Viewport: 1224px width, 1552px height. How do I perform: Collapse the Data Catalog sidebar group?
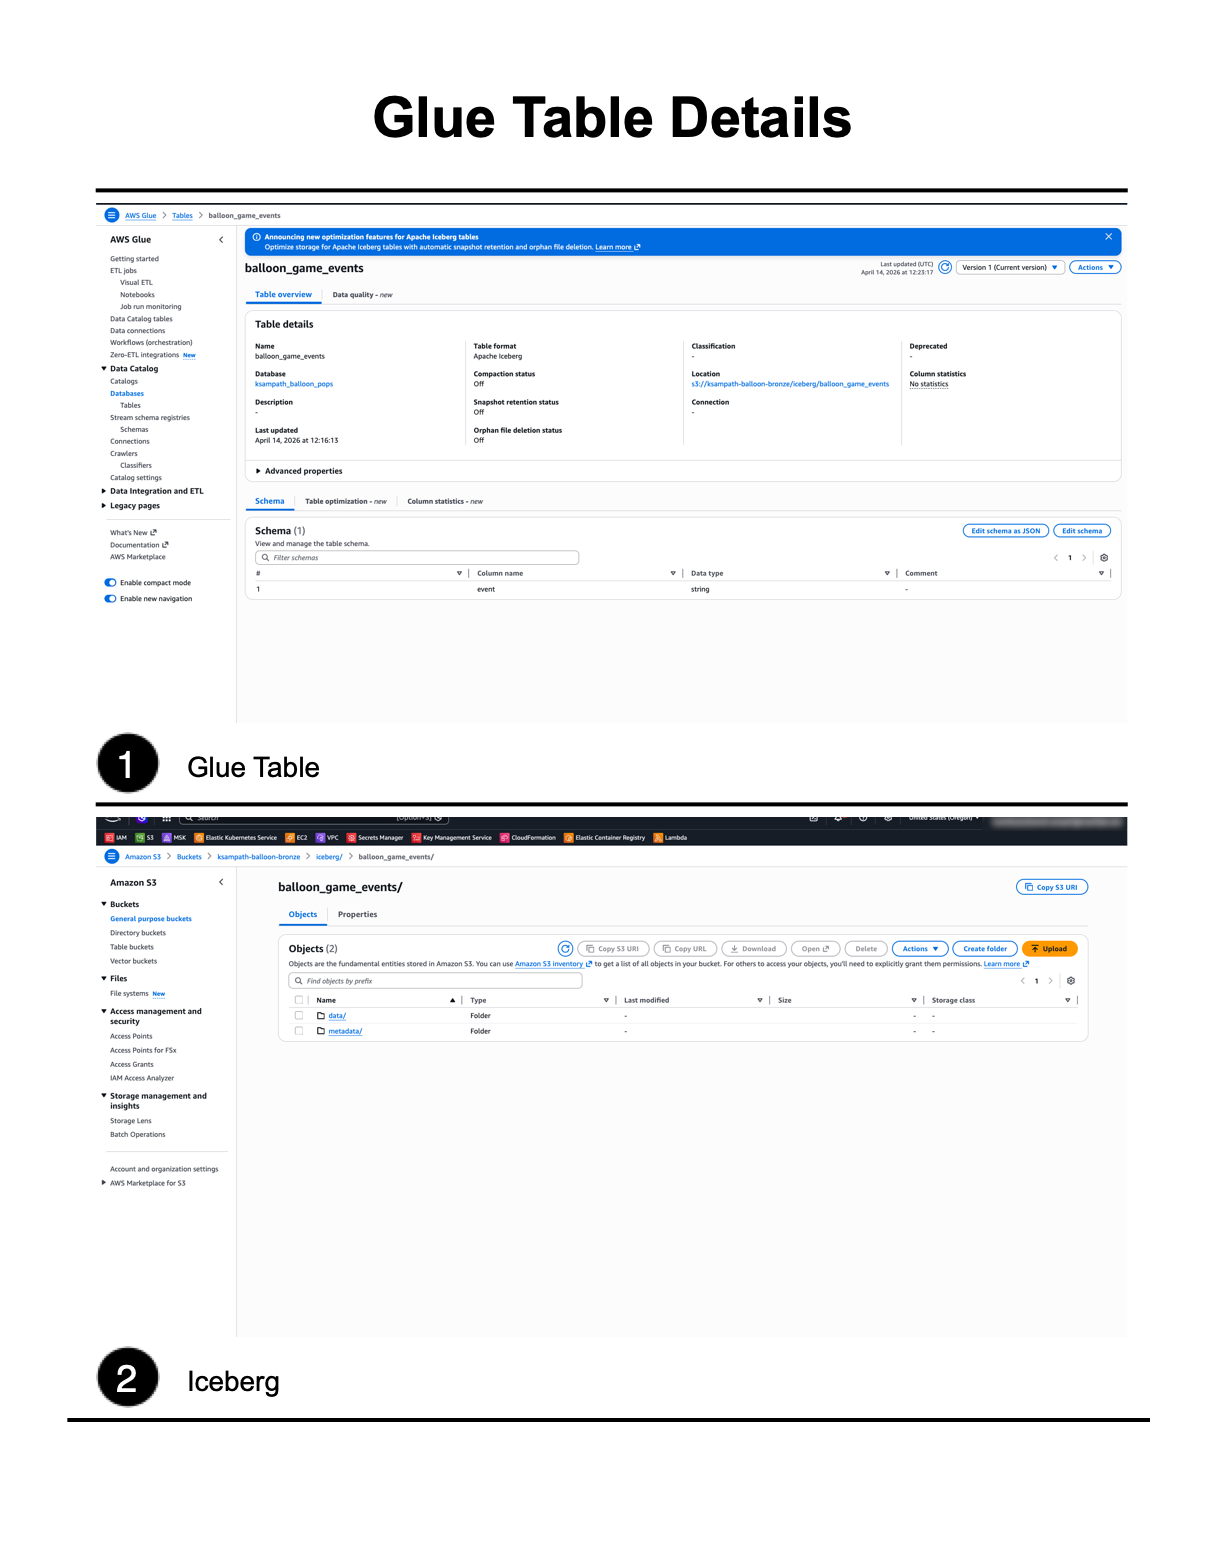pos(104,369)
